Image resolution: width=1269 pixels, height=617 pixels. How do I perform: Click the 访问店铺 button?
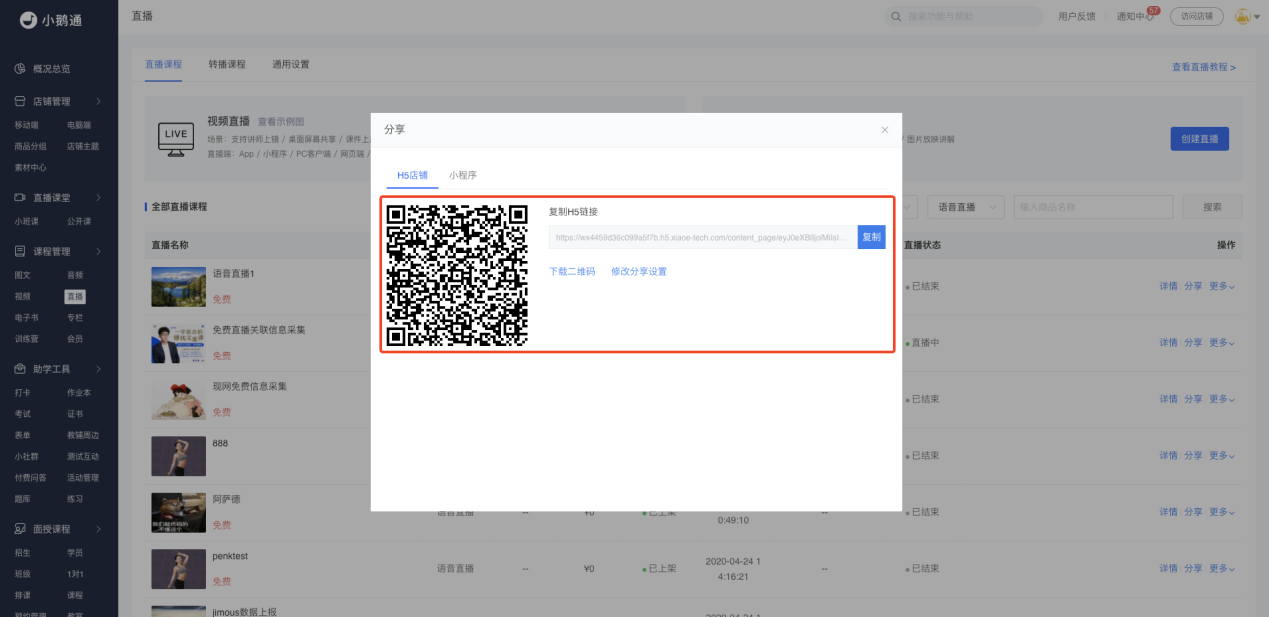pyautogui.click(x=1197, y=17)
